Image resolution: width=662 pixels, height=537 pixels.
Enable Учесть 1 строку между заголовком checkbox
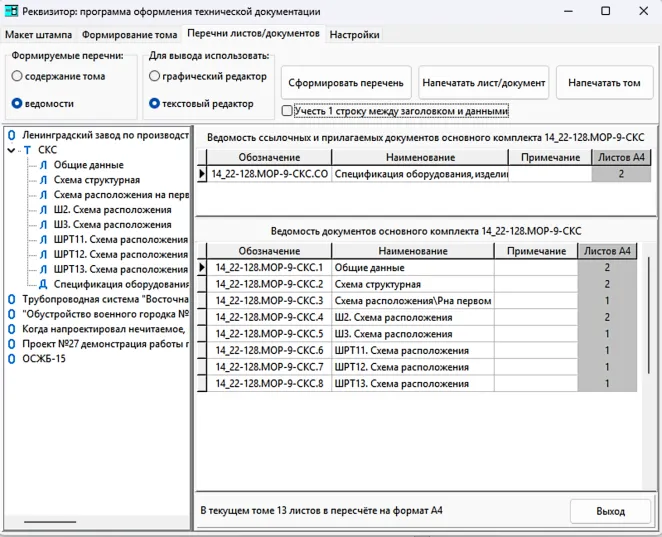click(288, 111)
